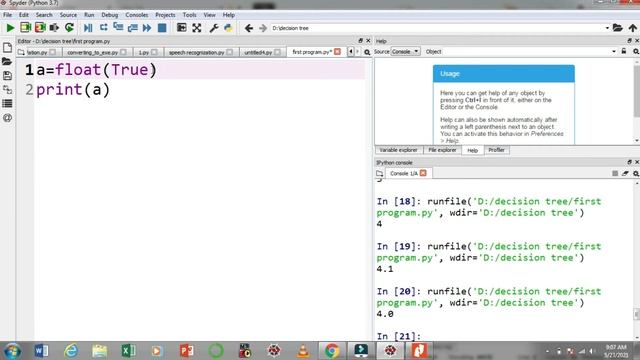Open the Debug menu
Image resolution: width=640 pixels, height=360 pixels.
(x=109, y=15)
